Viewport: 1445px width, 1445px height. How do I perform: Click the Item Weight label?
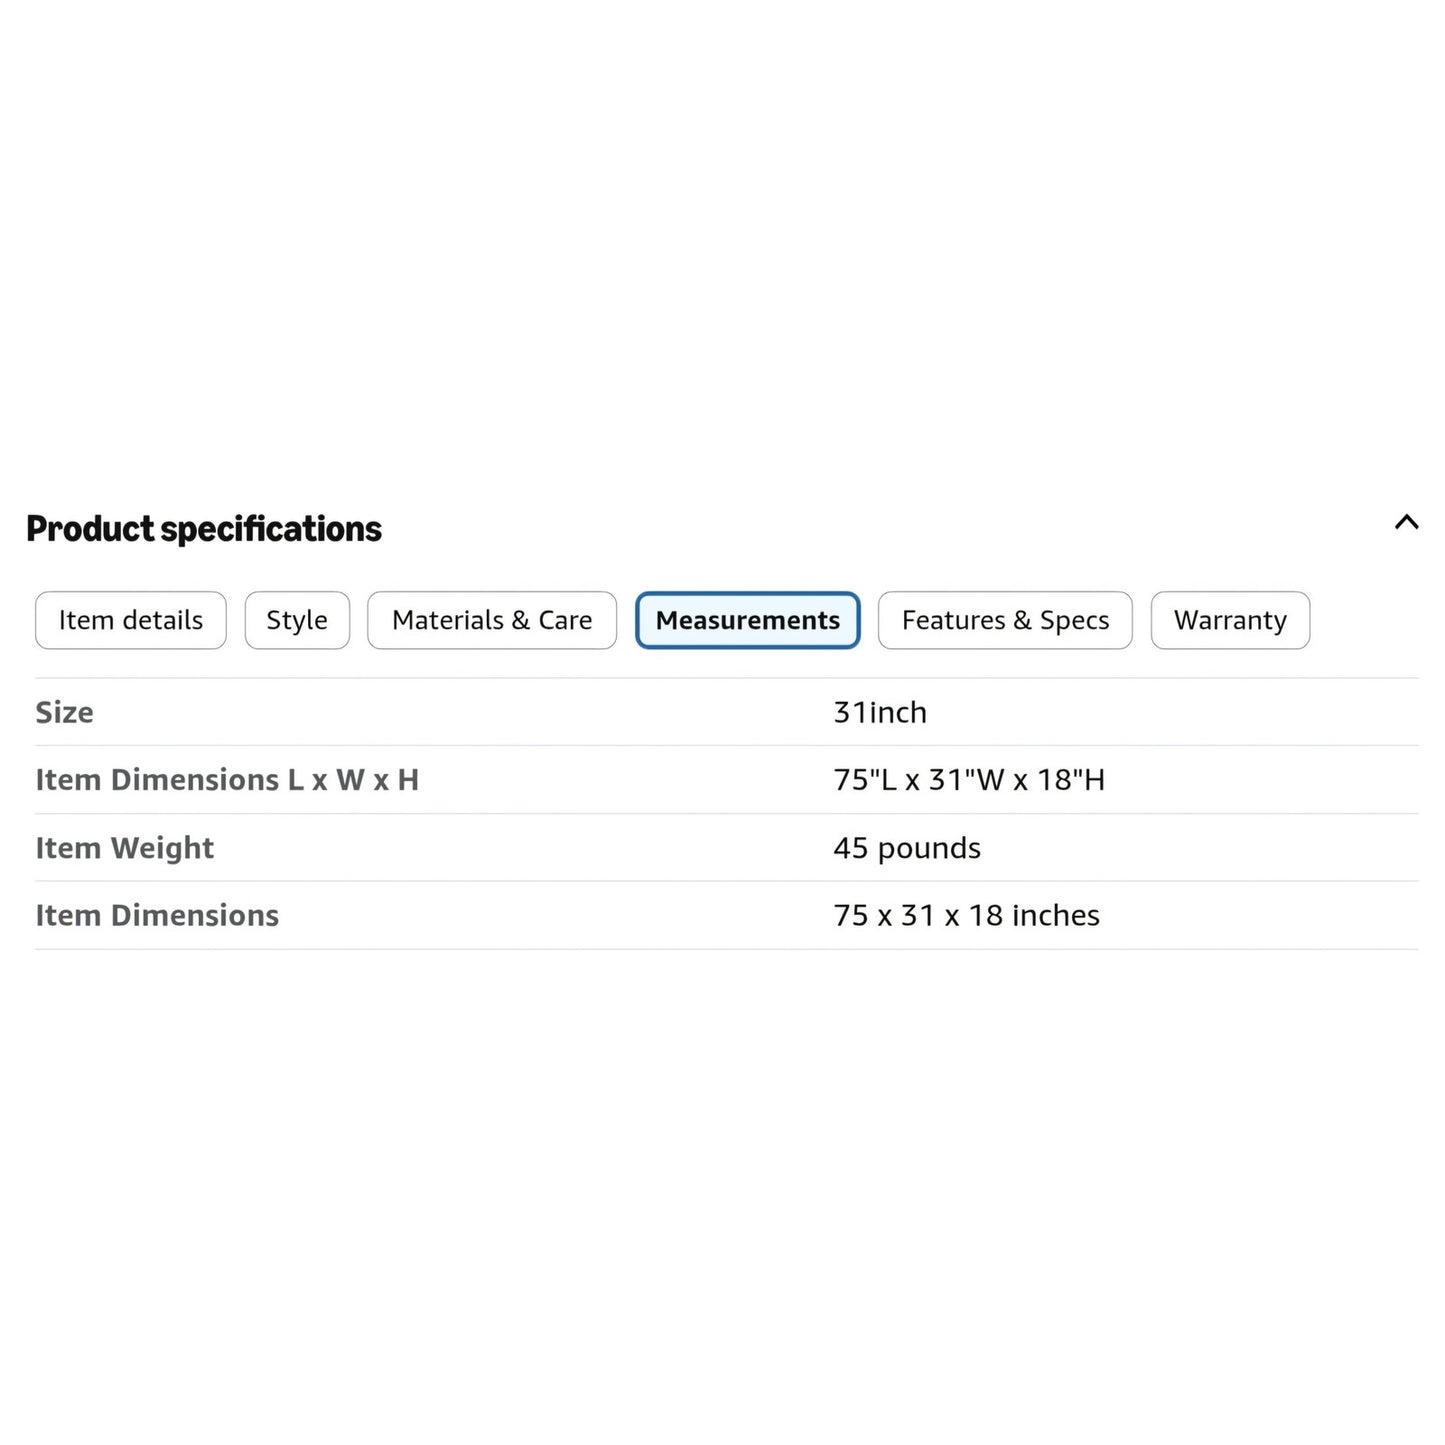point(124,848)
